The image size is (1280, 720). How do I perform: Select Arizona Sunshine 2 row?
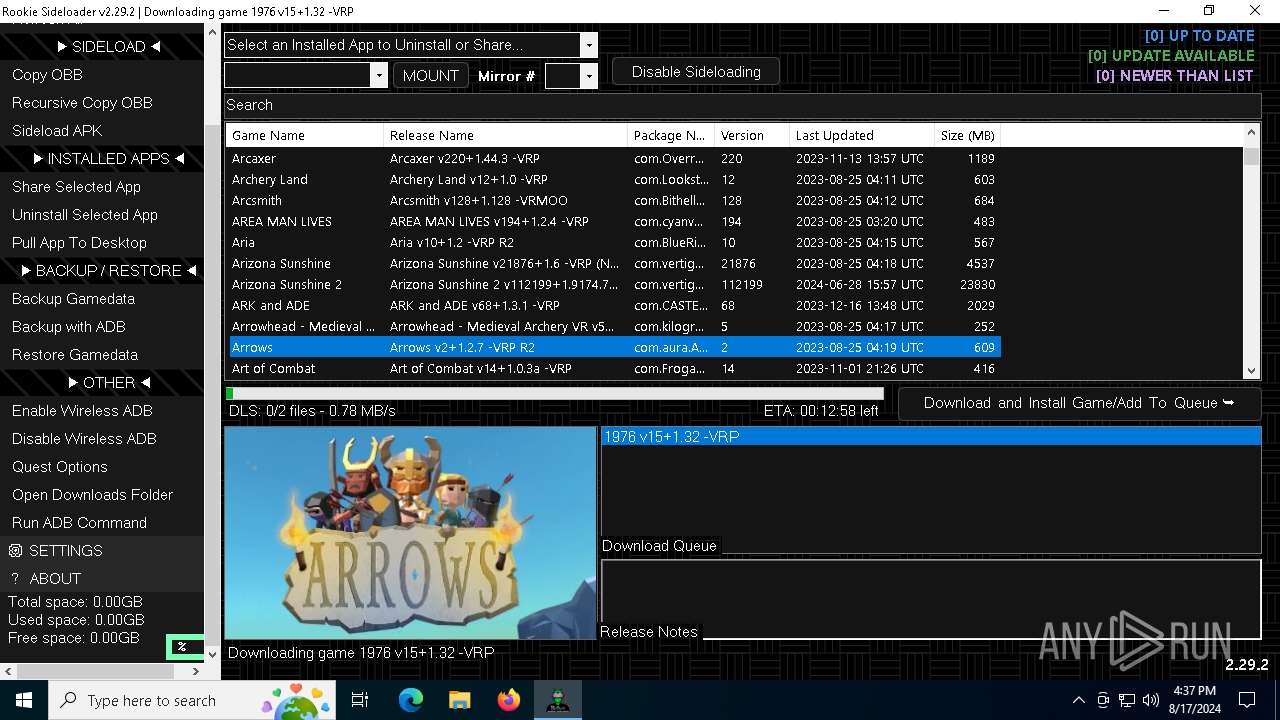pyautogui.click(x=614, y=284)
